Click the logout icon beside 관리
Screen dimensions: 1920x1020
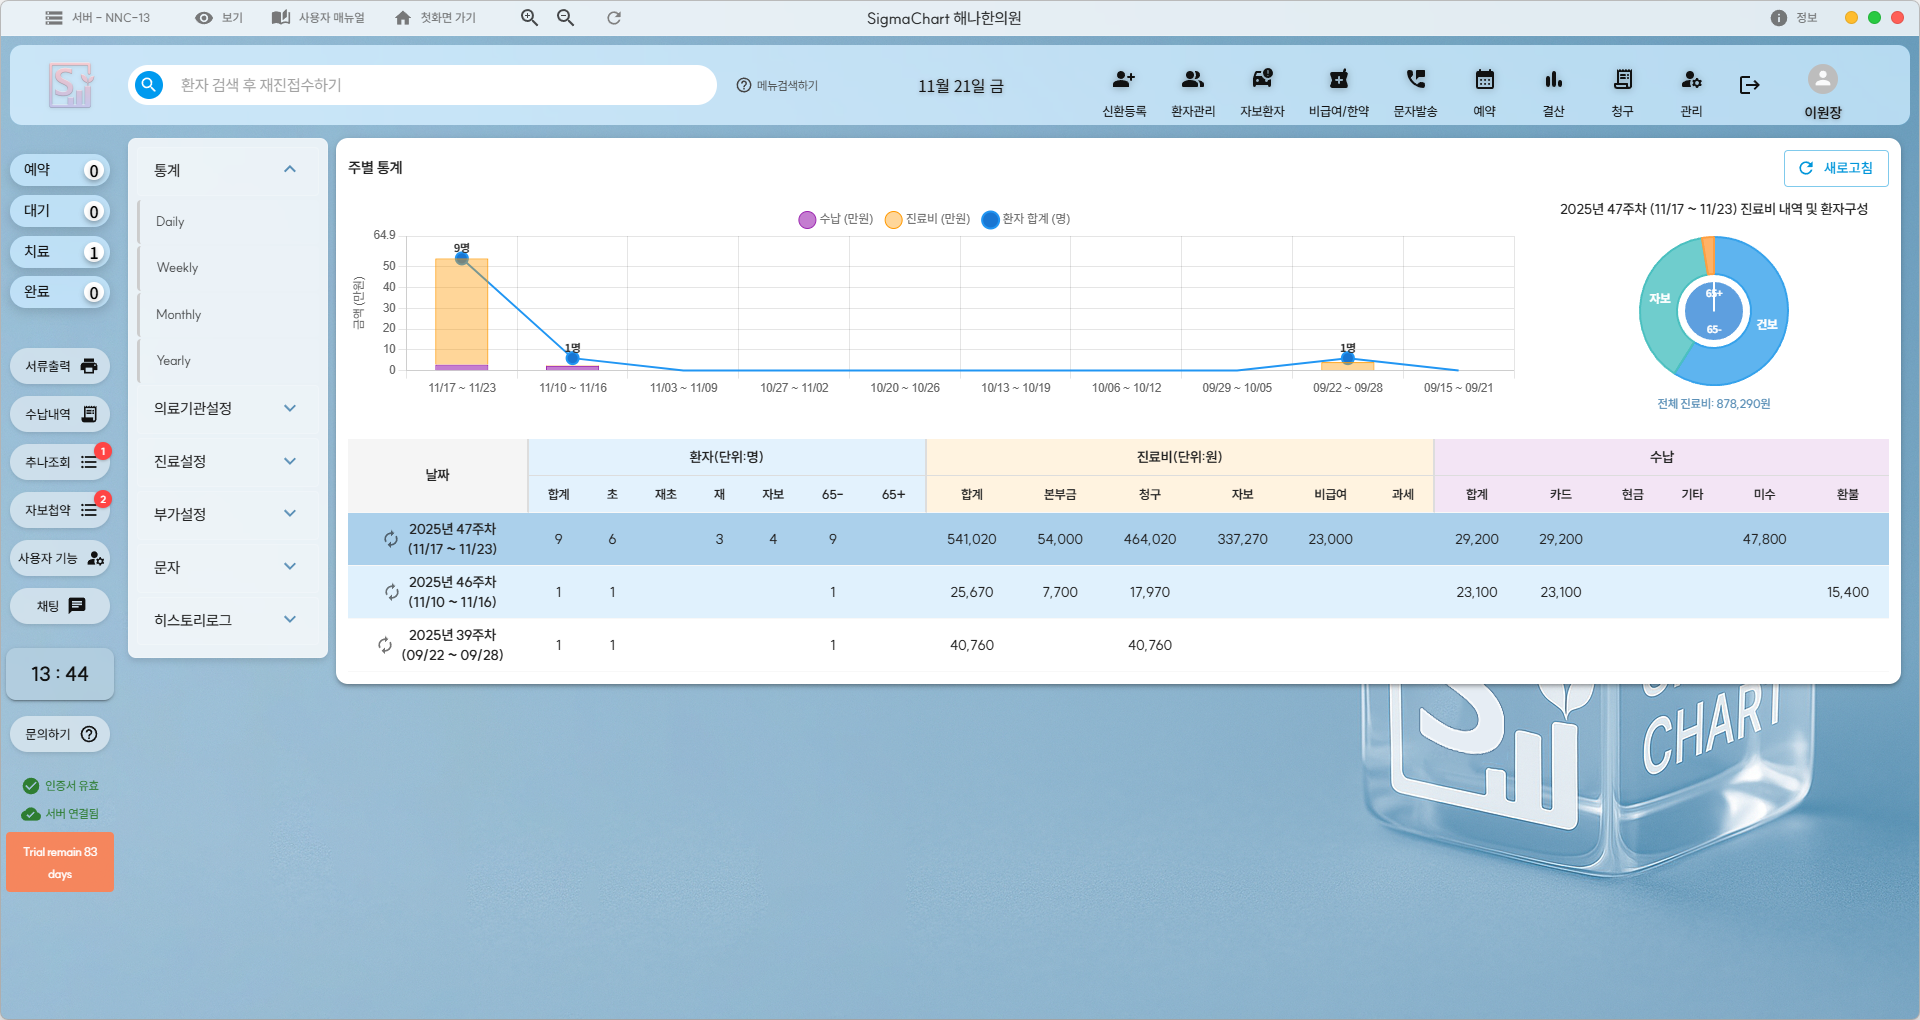[1749, 85]
